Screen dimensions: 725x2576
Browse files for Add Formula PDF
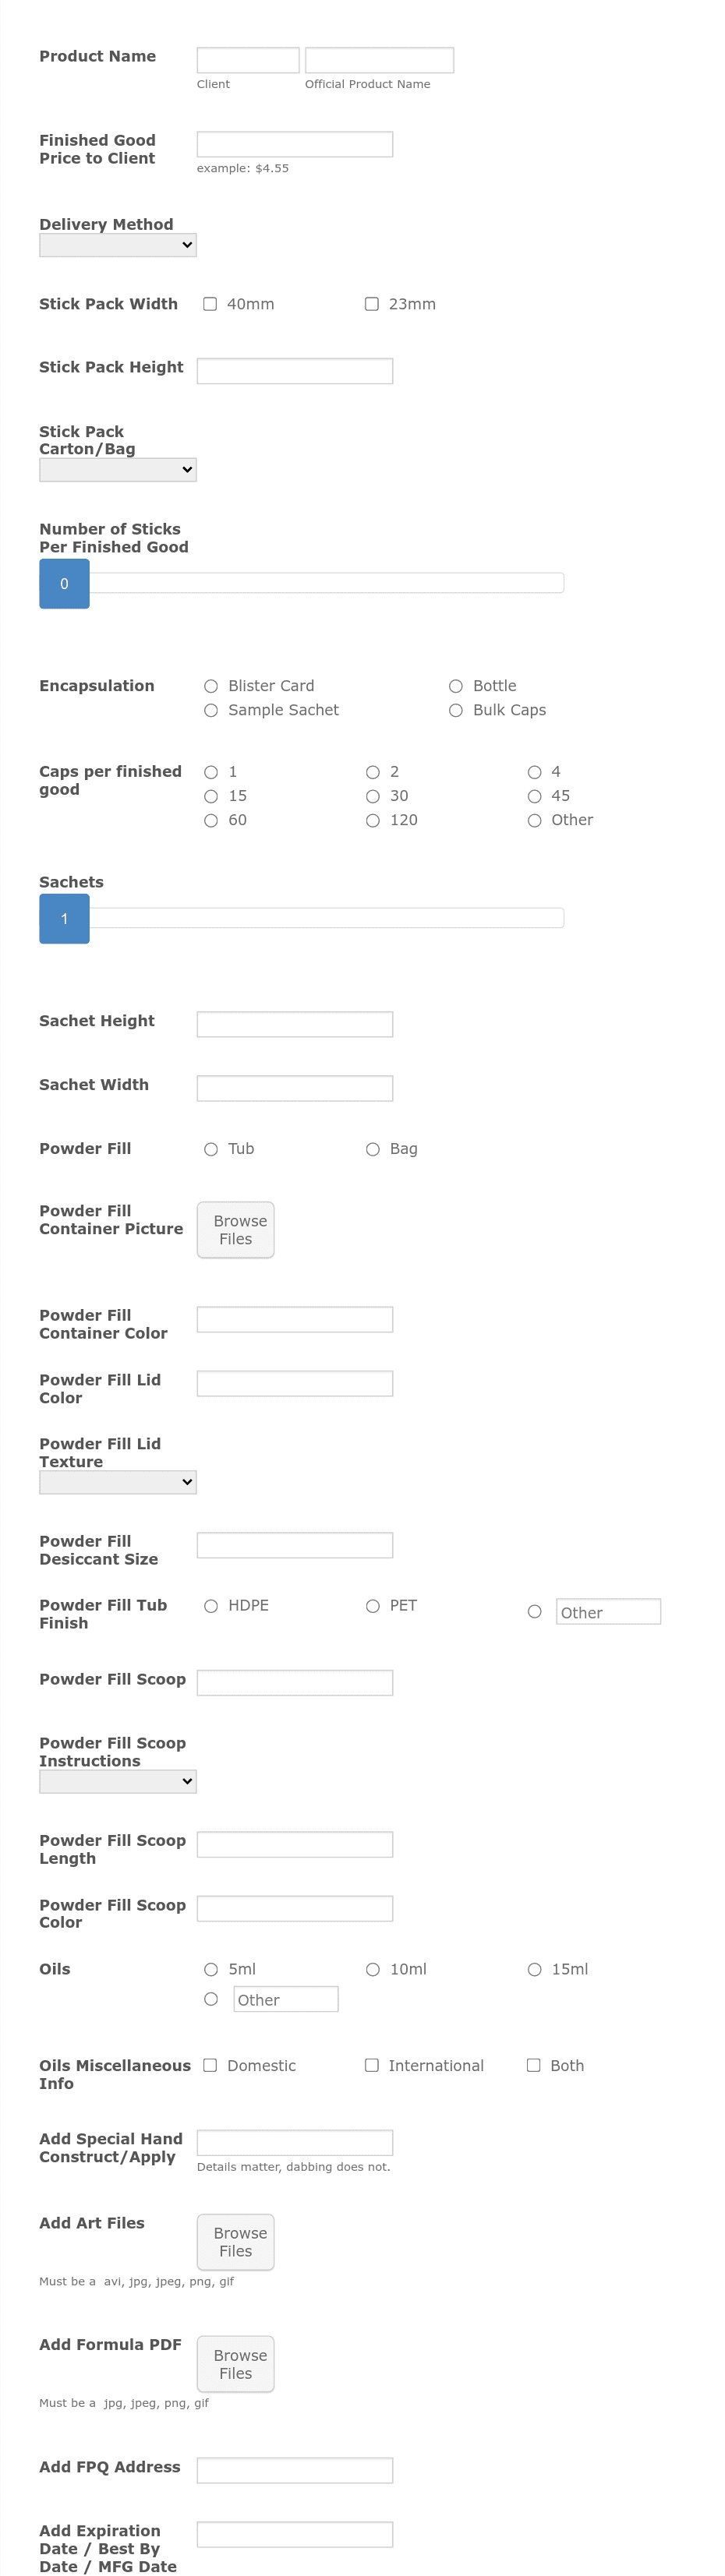point(236,2364)
